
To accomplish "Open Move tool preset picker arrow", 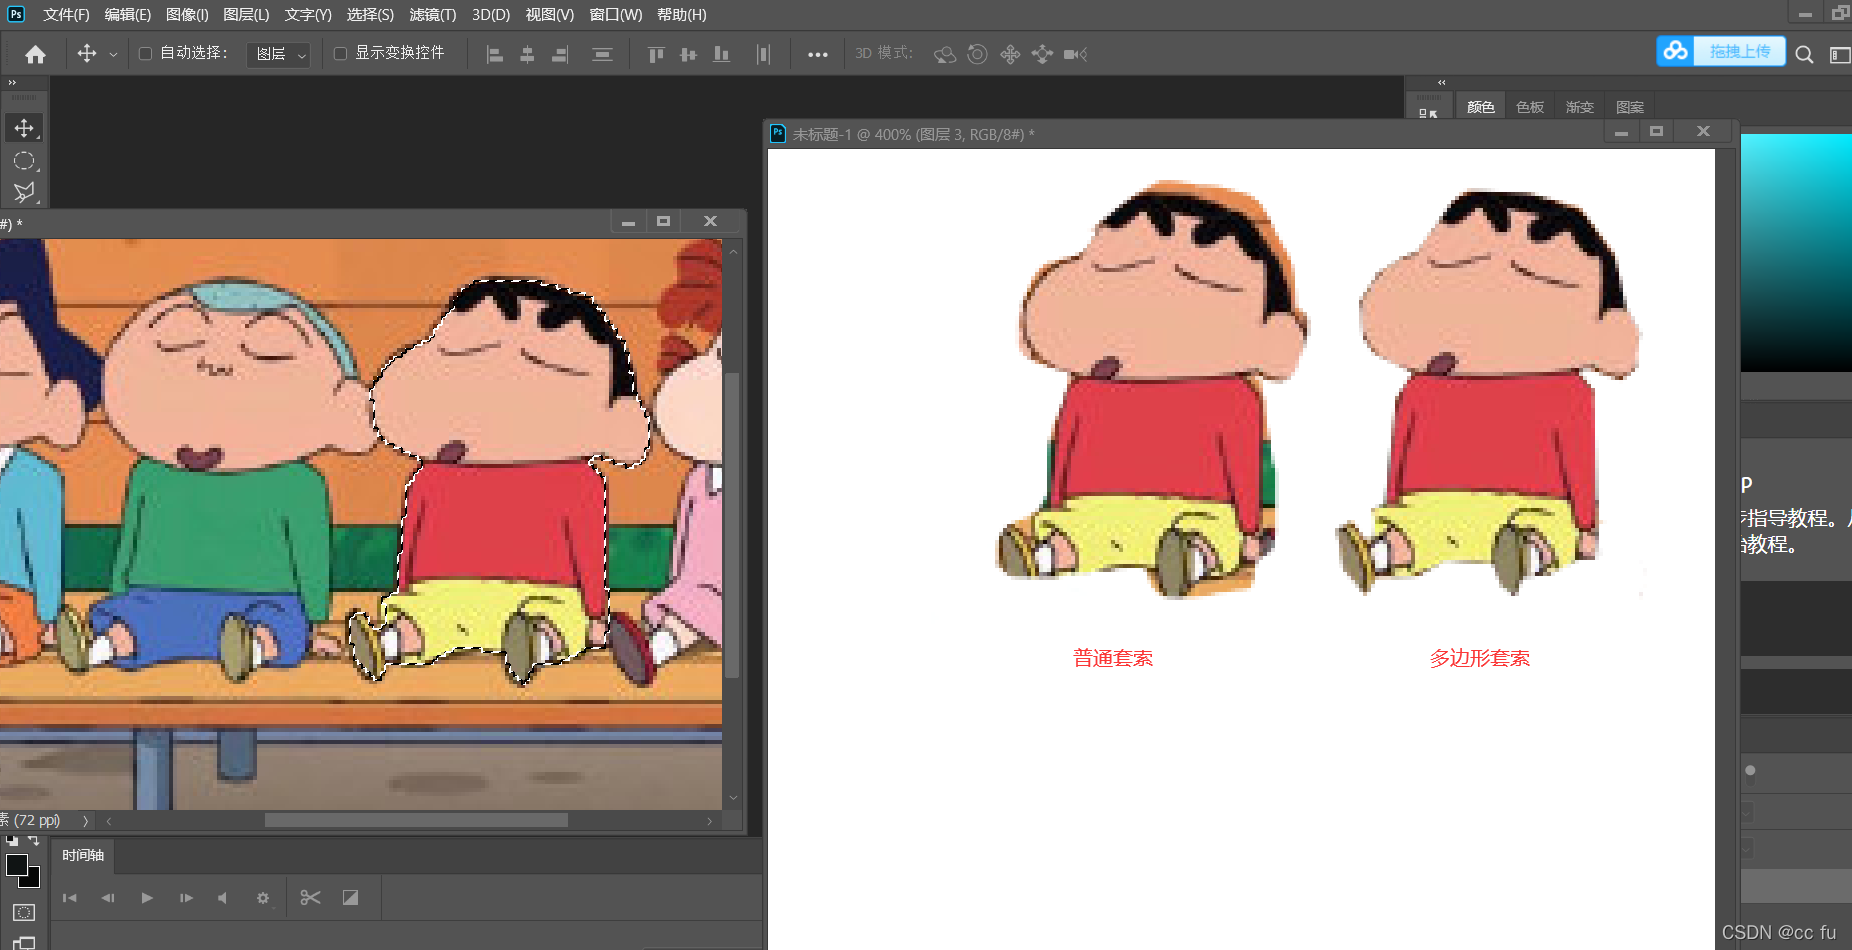I will [113, 54].
